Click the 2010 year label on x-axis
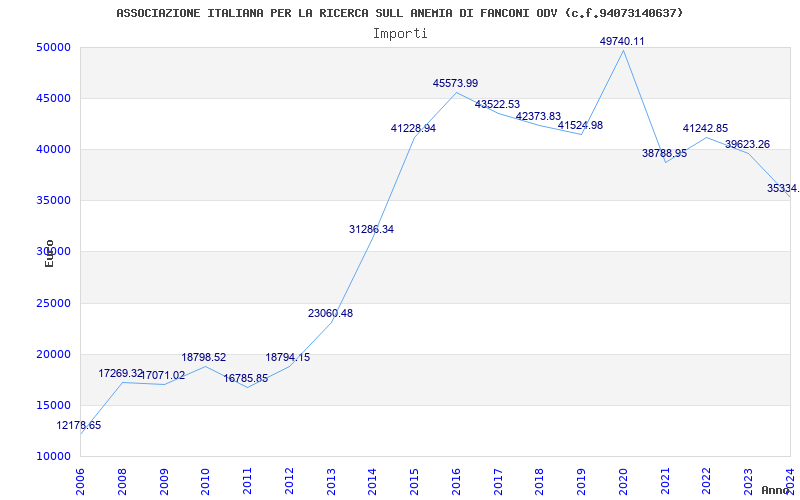The image size is (800, 500). (206, 481)
